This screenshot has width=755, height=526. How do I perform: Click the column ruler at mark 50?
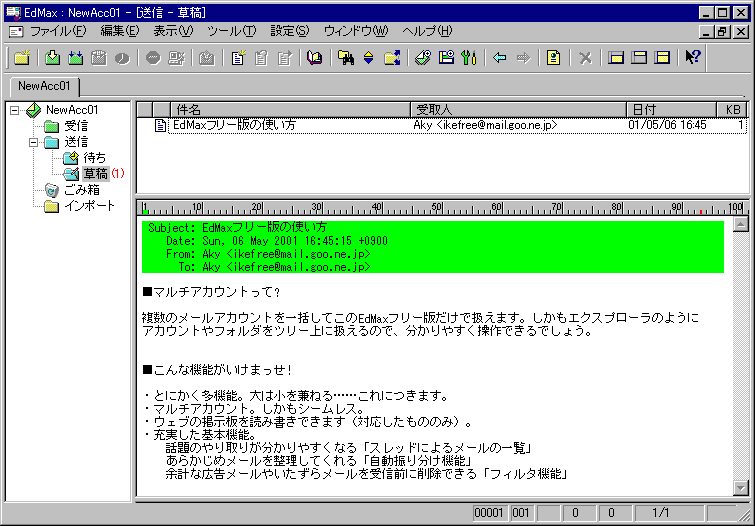[436, 207]
